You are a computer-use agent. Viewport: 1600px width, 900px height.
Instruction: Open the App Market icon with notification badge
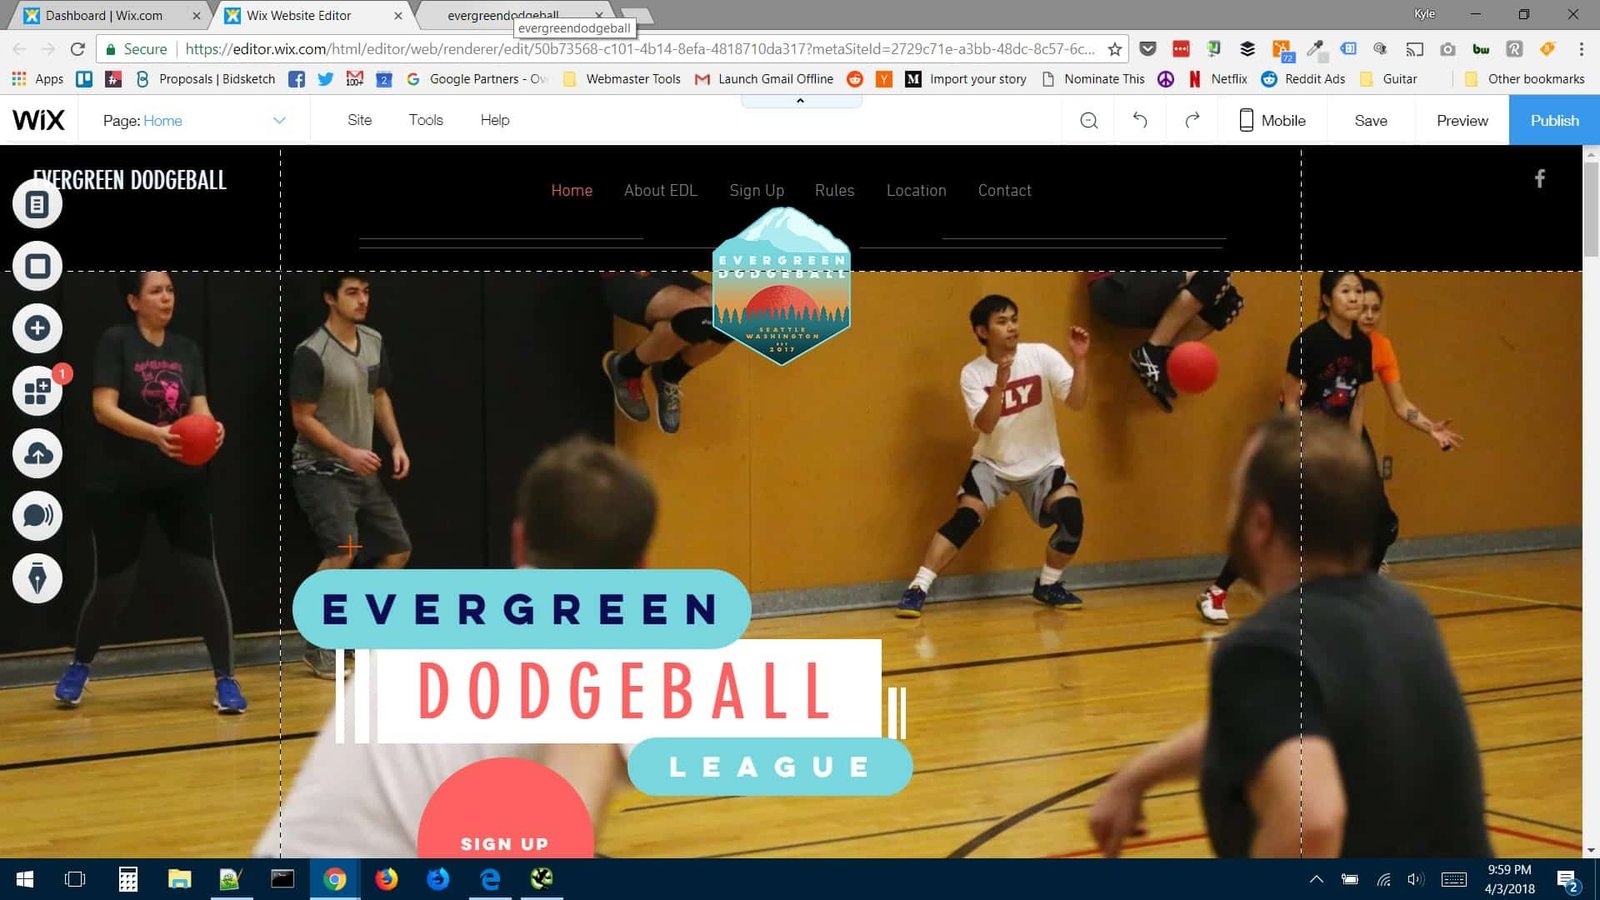click(37, 391)
